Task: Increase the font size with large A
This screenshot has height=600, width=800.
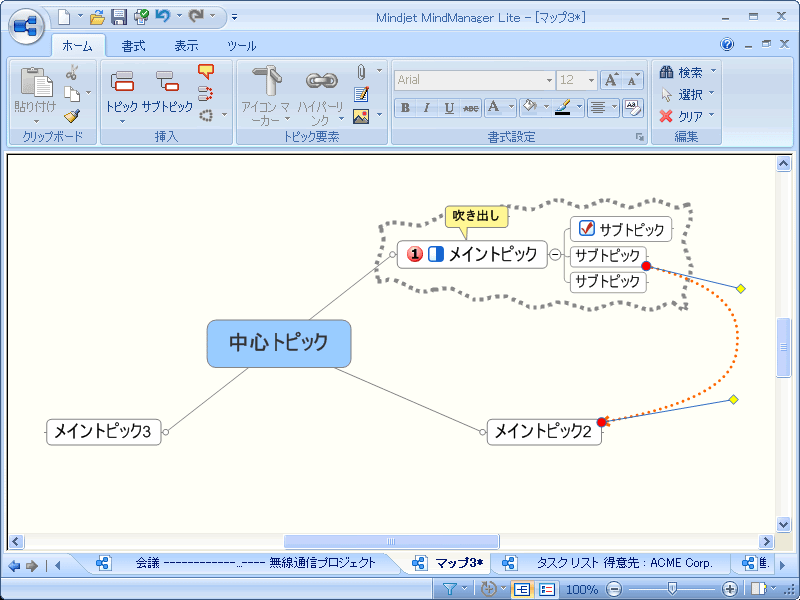Action: 611,80
